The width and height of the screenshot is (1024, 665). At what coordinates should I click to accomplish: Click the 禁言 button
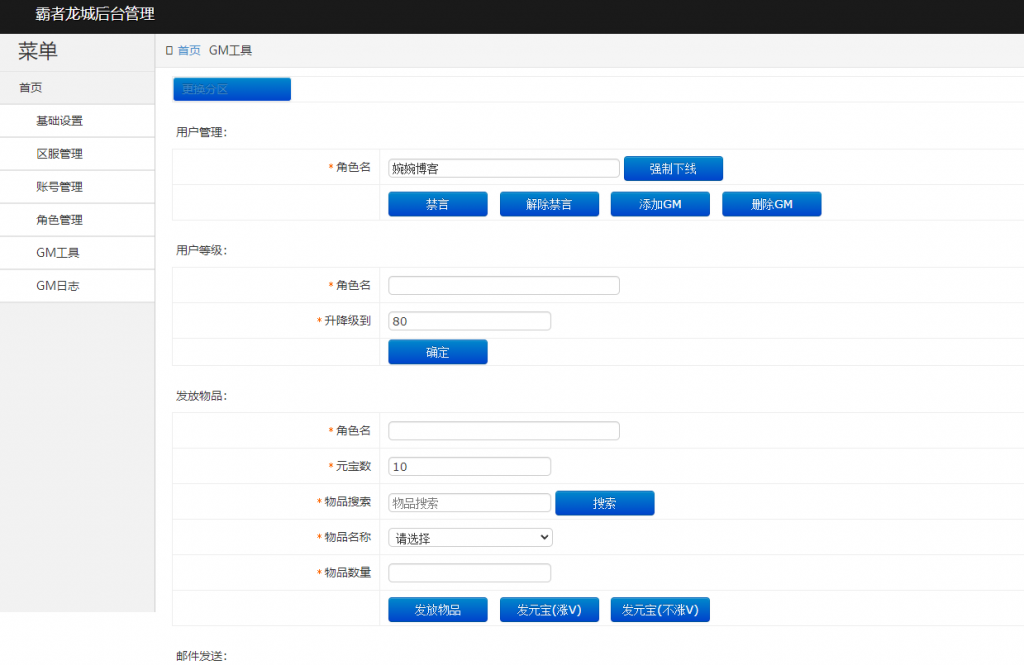[437, 204]
